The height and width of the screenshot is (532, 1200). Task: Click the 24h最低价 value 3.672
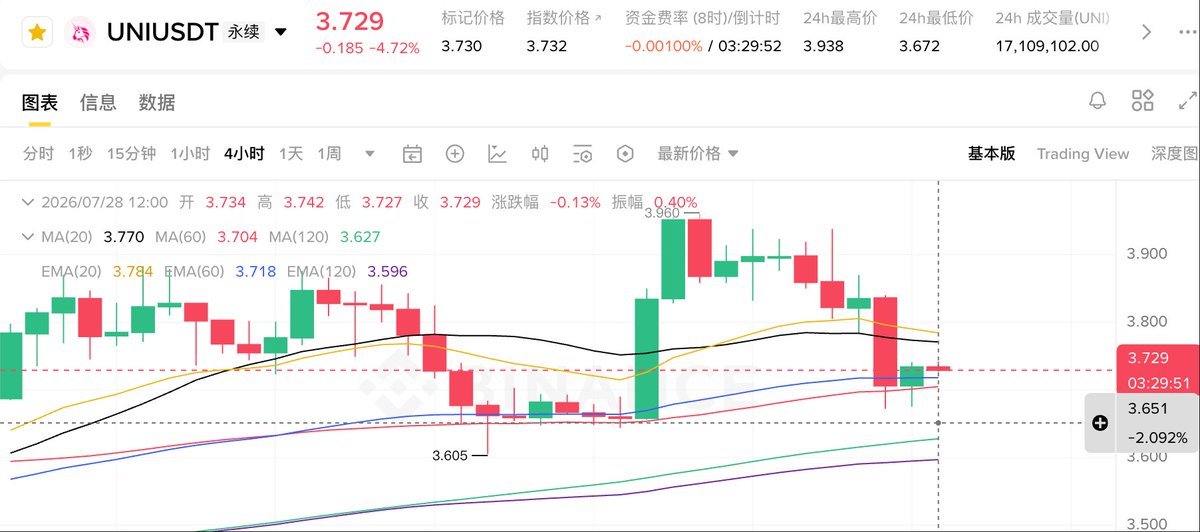919,46
